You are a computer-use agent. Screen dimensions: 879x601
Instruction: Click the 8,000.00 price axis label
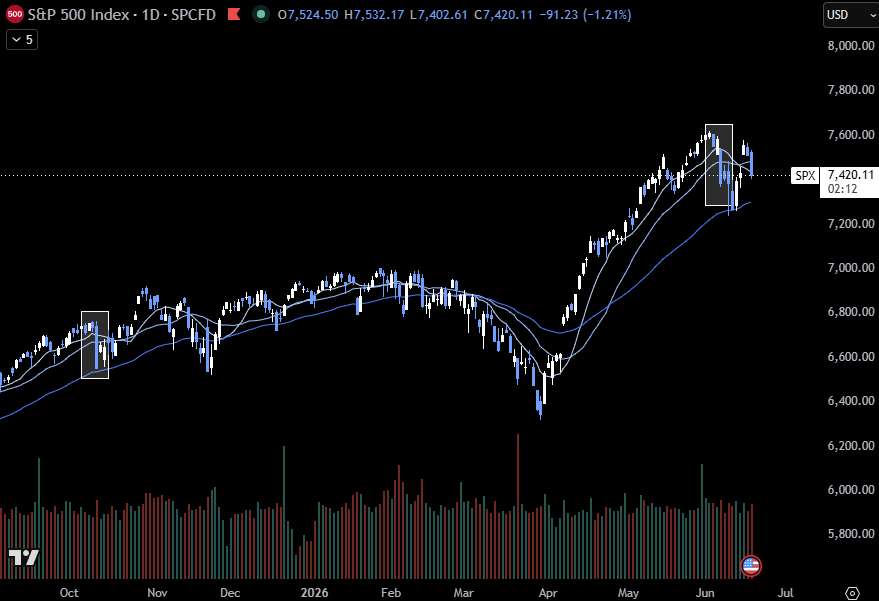(851, 45)
